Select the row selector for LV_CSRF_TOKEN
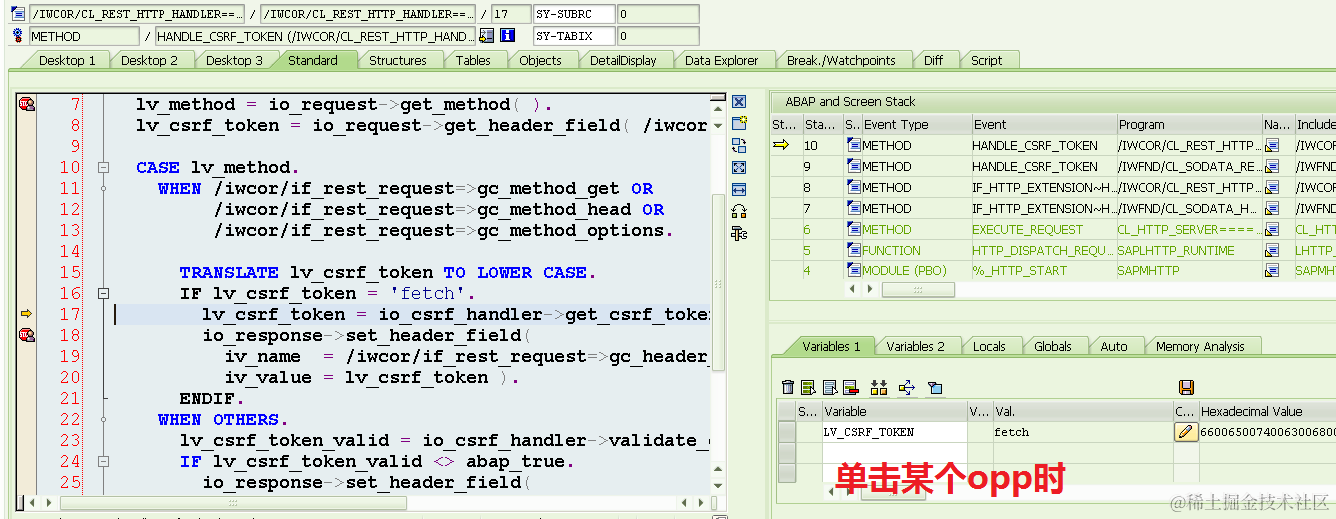This screenshot has width=1336, height=519. pyautogui.click(x=787, y=432)
